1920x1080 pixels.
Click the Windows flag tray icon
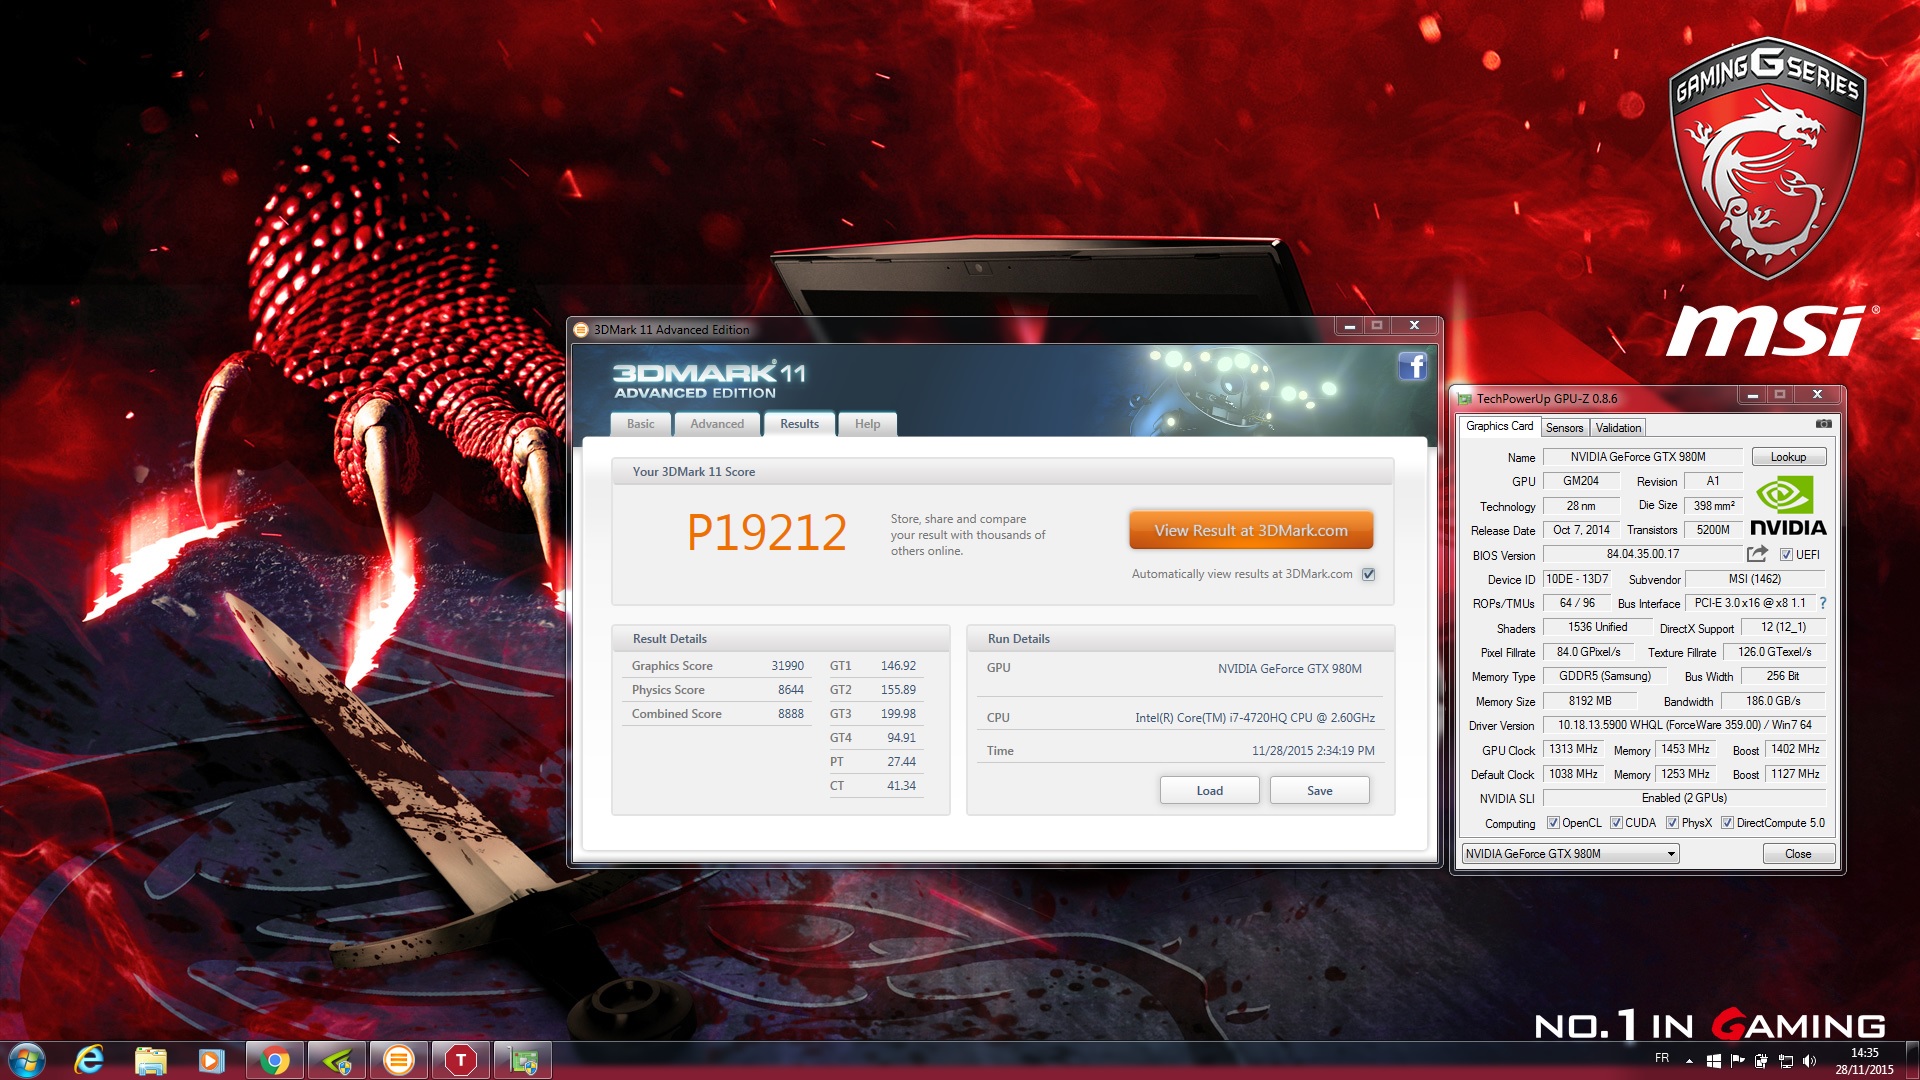(1713, 1060)
